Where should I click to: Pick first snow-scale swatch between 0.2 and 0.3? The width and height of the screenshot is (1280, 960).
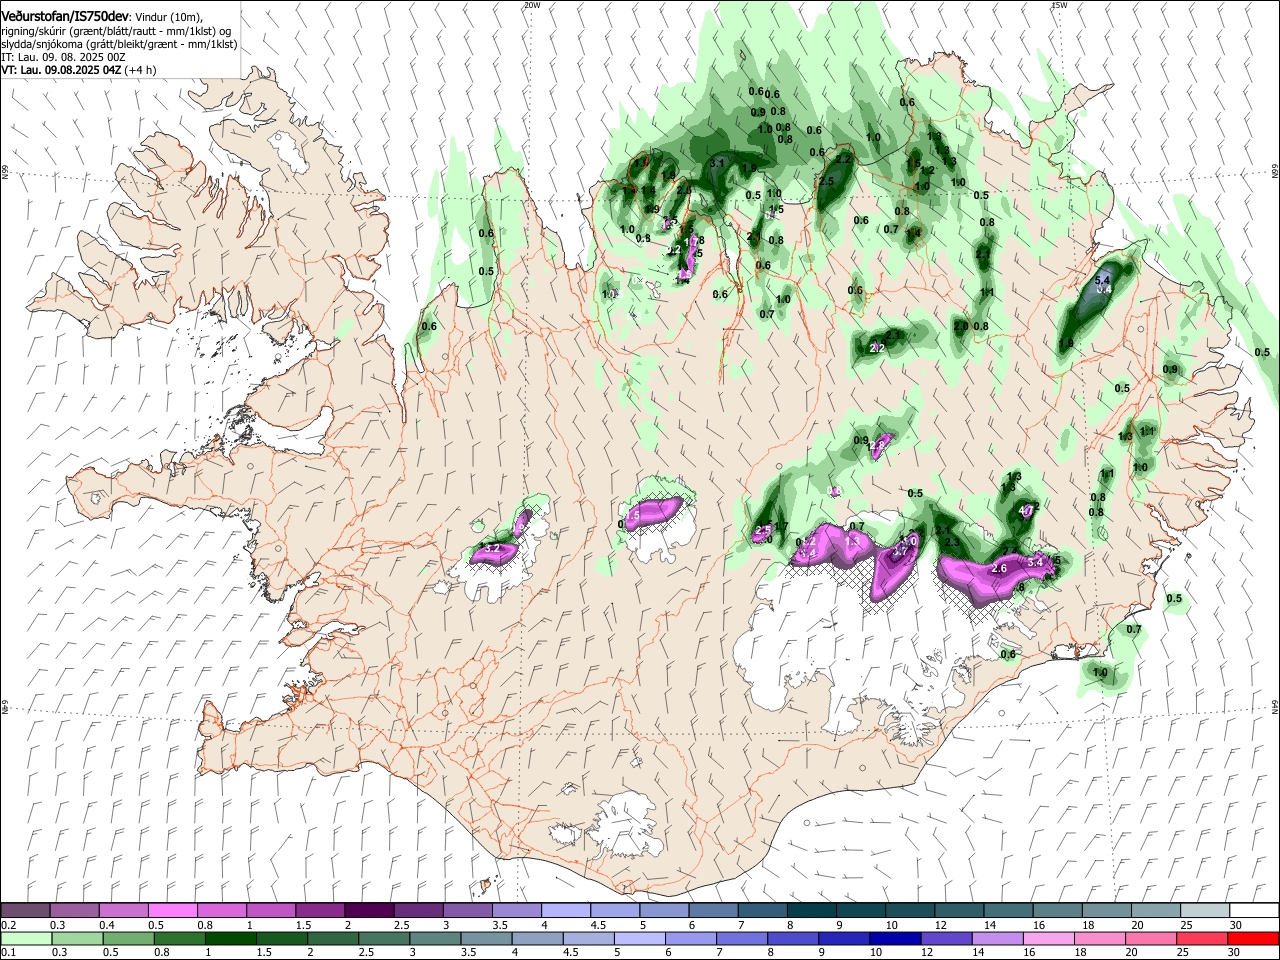(x=26, y=911)
